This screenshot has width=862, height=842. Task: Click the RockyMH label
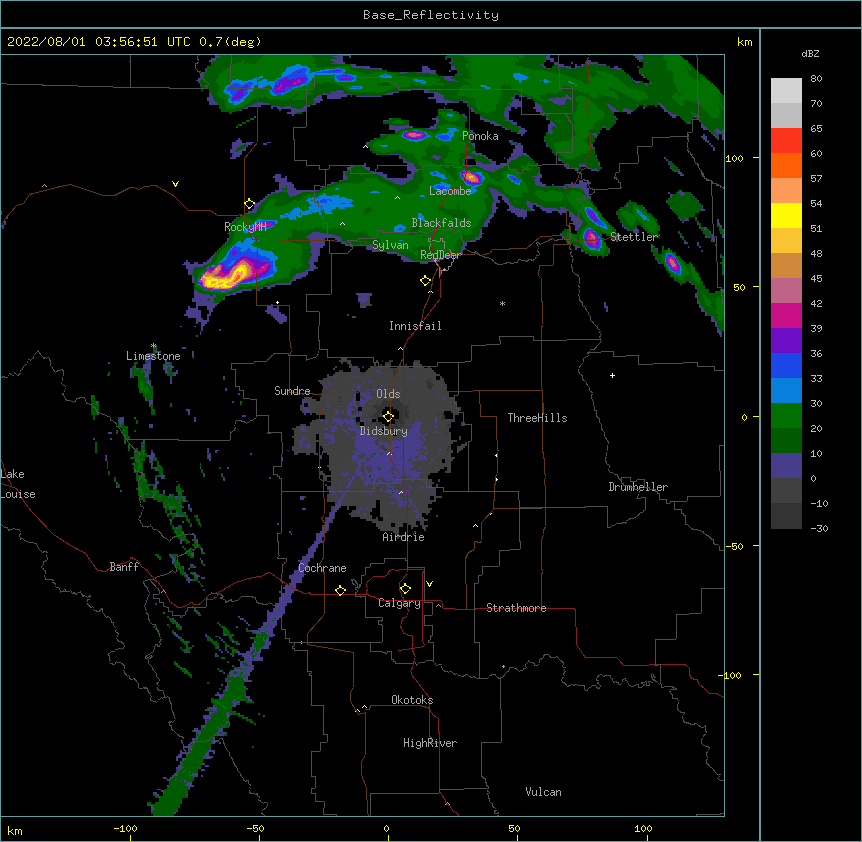[245, 227]
